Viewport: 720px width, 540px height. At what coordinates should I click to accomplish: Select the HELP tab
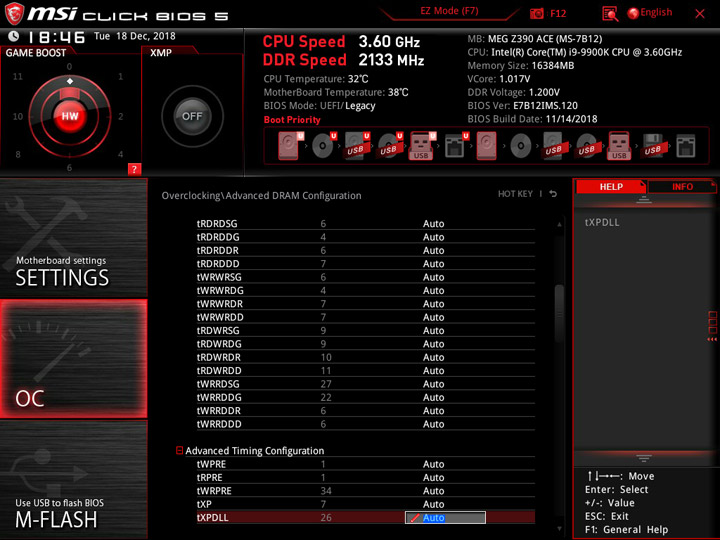[x=611, y=186]
